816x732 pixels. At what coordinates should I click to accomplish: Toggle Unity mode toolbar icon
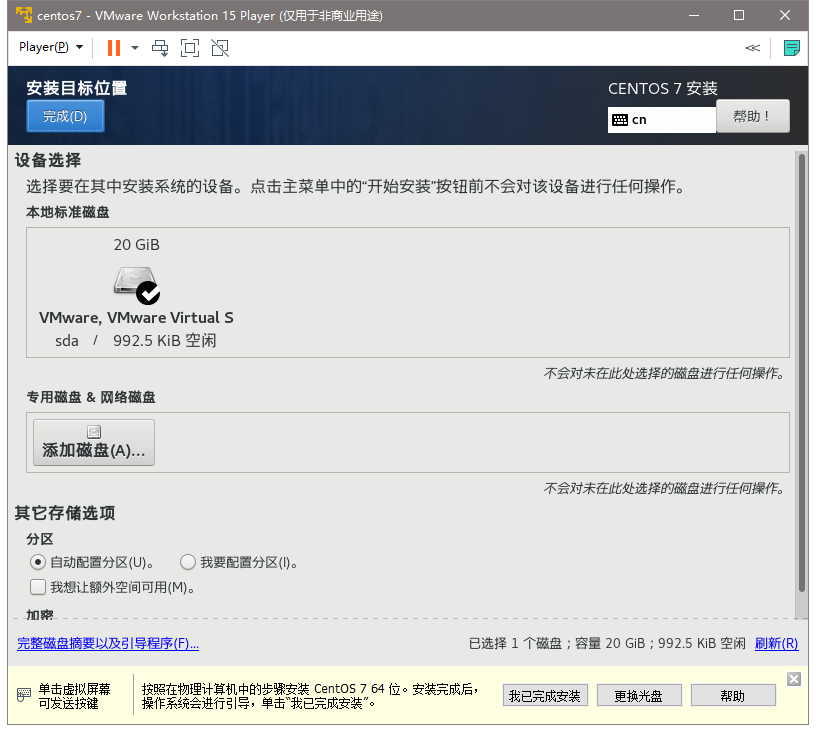[x=220, y=47]
